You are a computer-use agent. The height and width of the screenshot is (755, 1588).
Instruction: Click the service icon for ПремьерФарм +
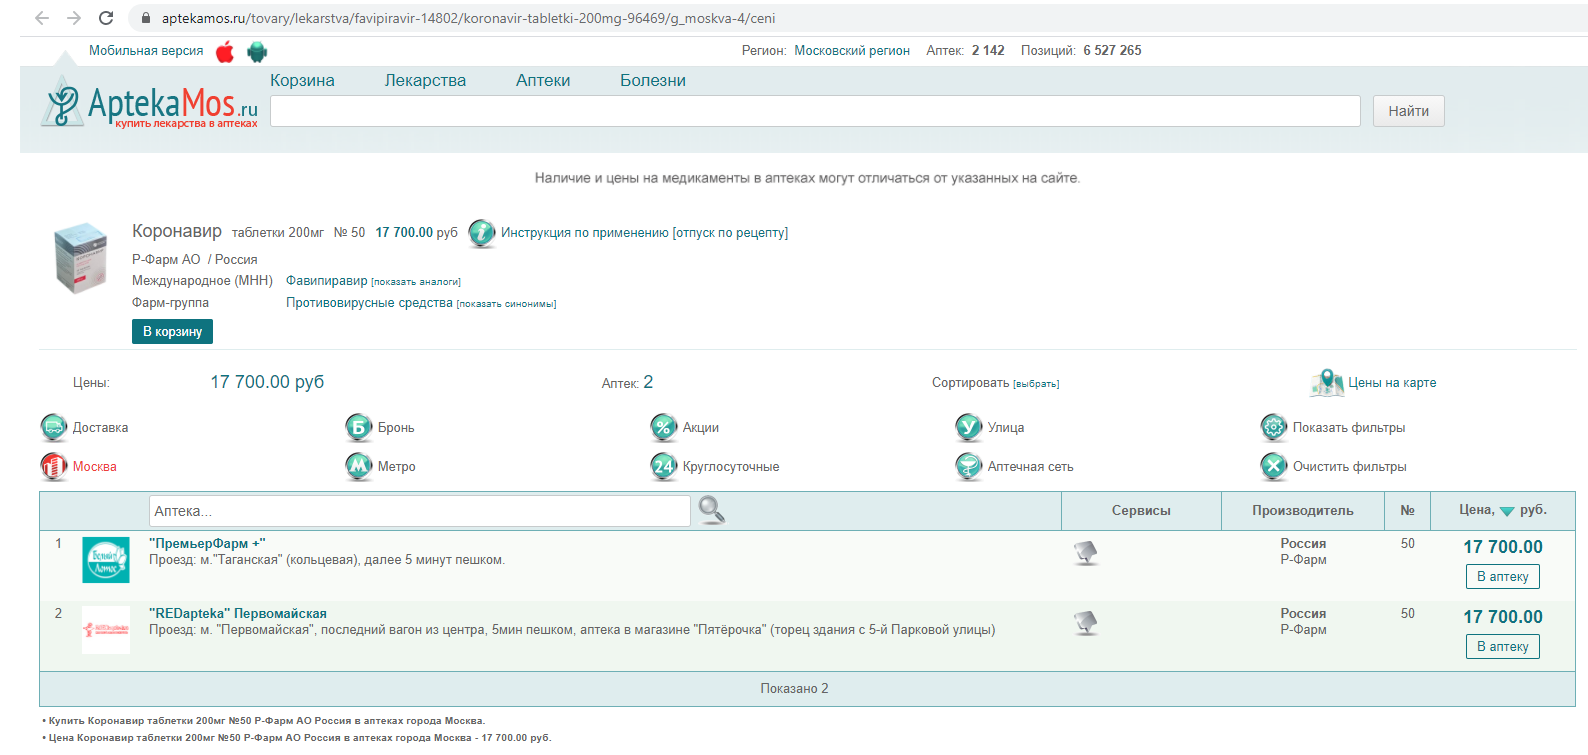pyautogui.click(x=1085, y=552)
